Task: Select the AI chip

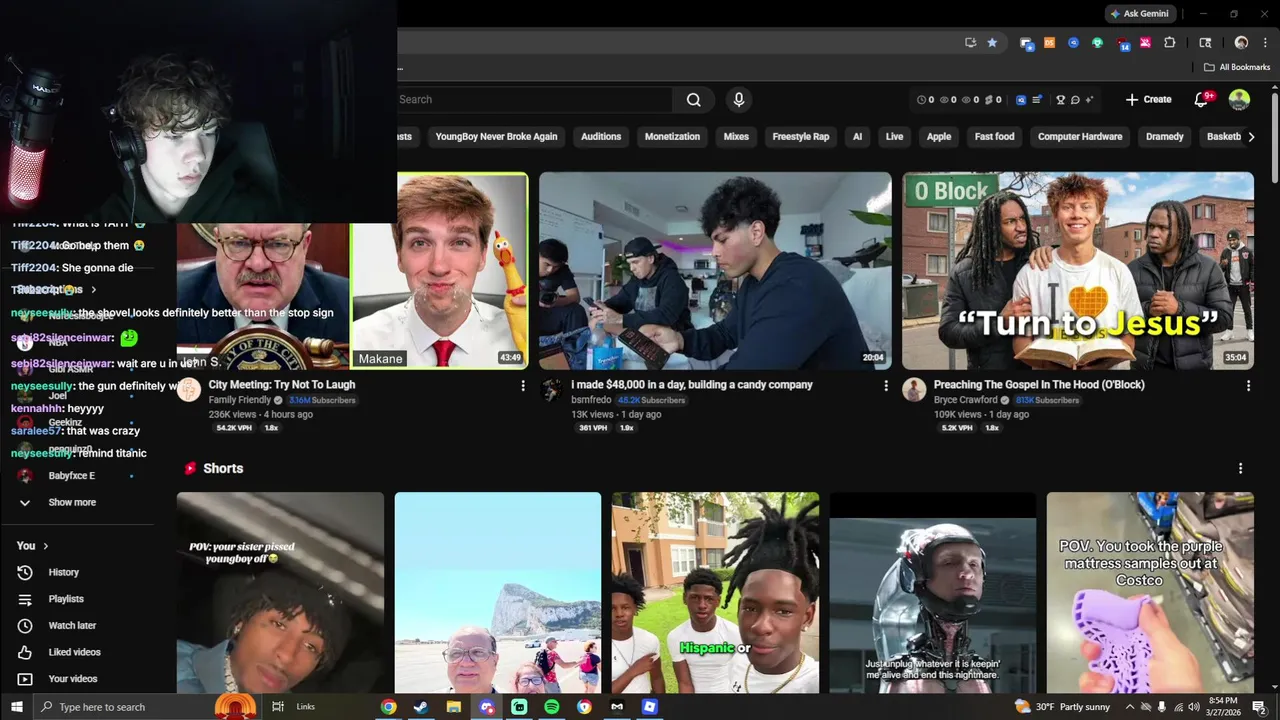Action: pos(857,136)
